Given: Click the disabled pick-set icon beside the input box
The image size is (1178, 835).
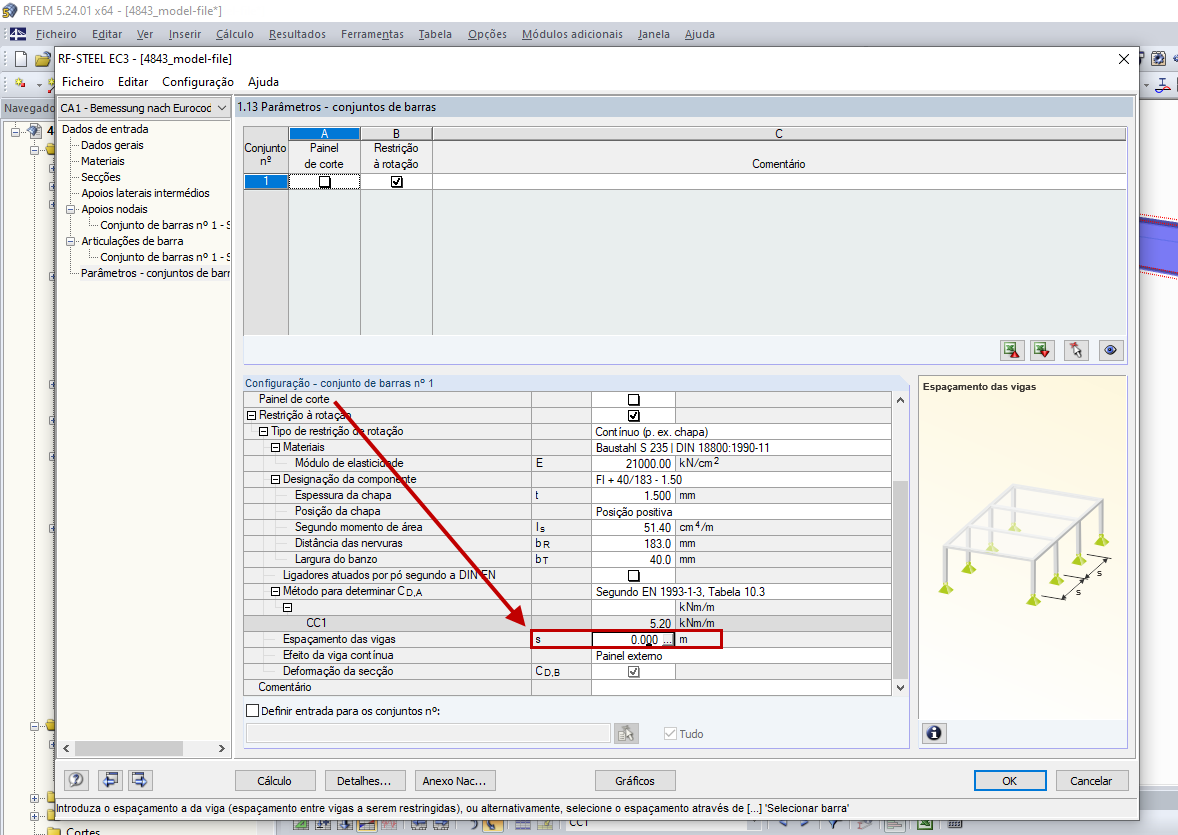Looking at the screenshot, I should click(x=626, y=734).
